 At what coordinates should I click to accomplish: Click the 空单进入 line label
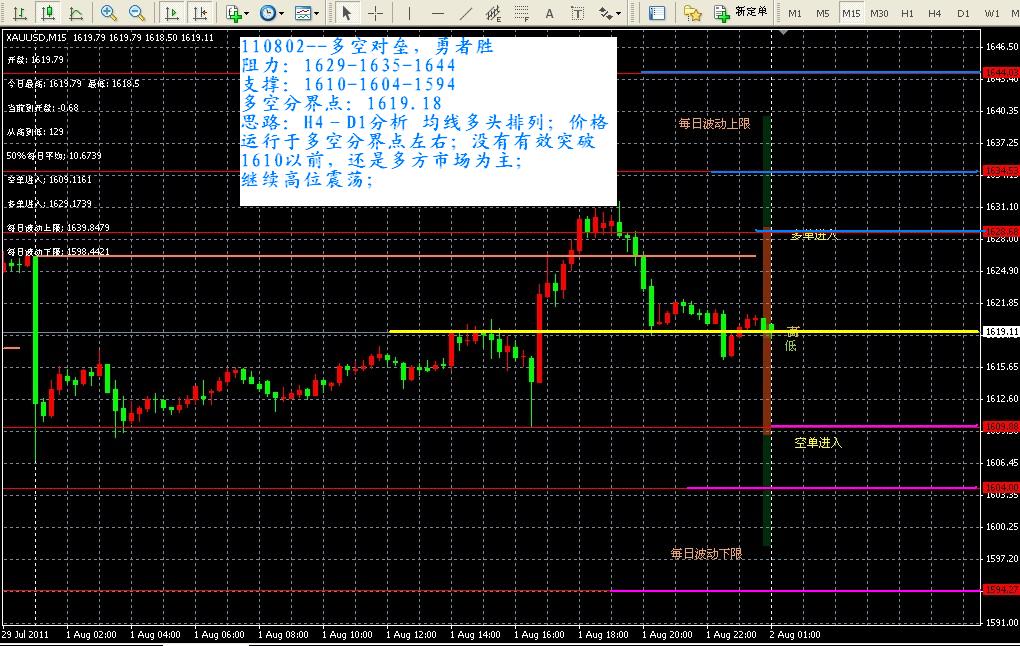818,443
